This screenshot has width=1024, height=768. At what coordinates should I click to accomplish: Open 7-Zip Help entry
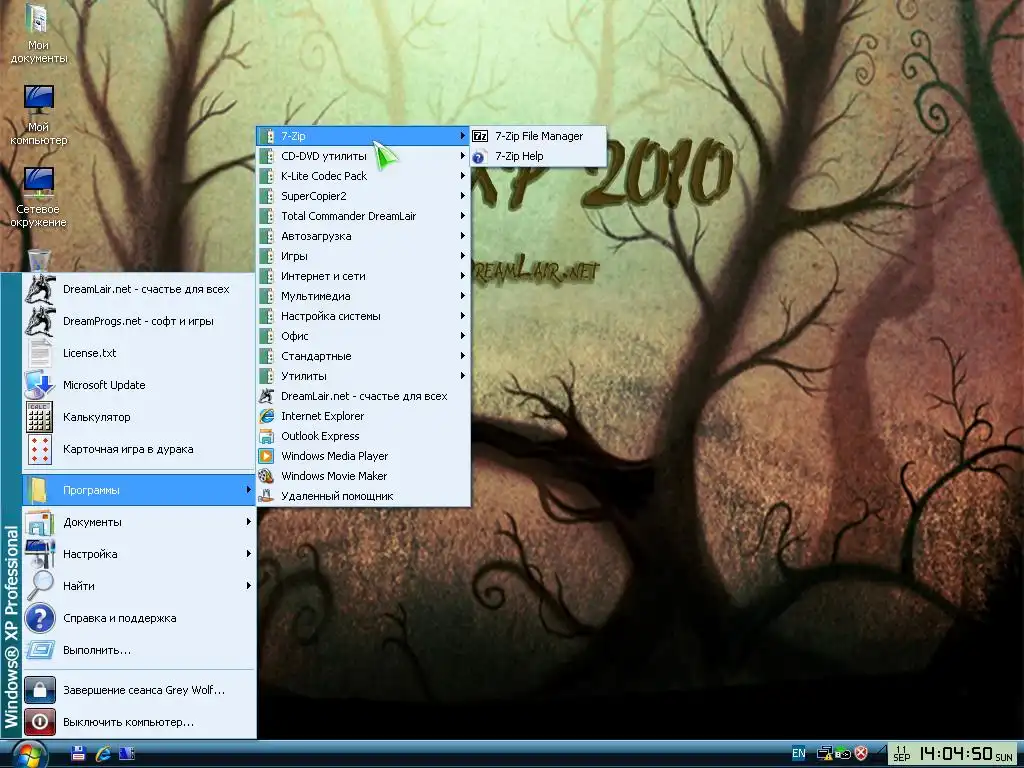pyautogui.click(x=539, y=156)
